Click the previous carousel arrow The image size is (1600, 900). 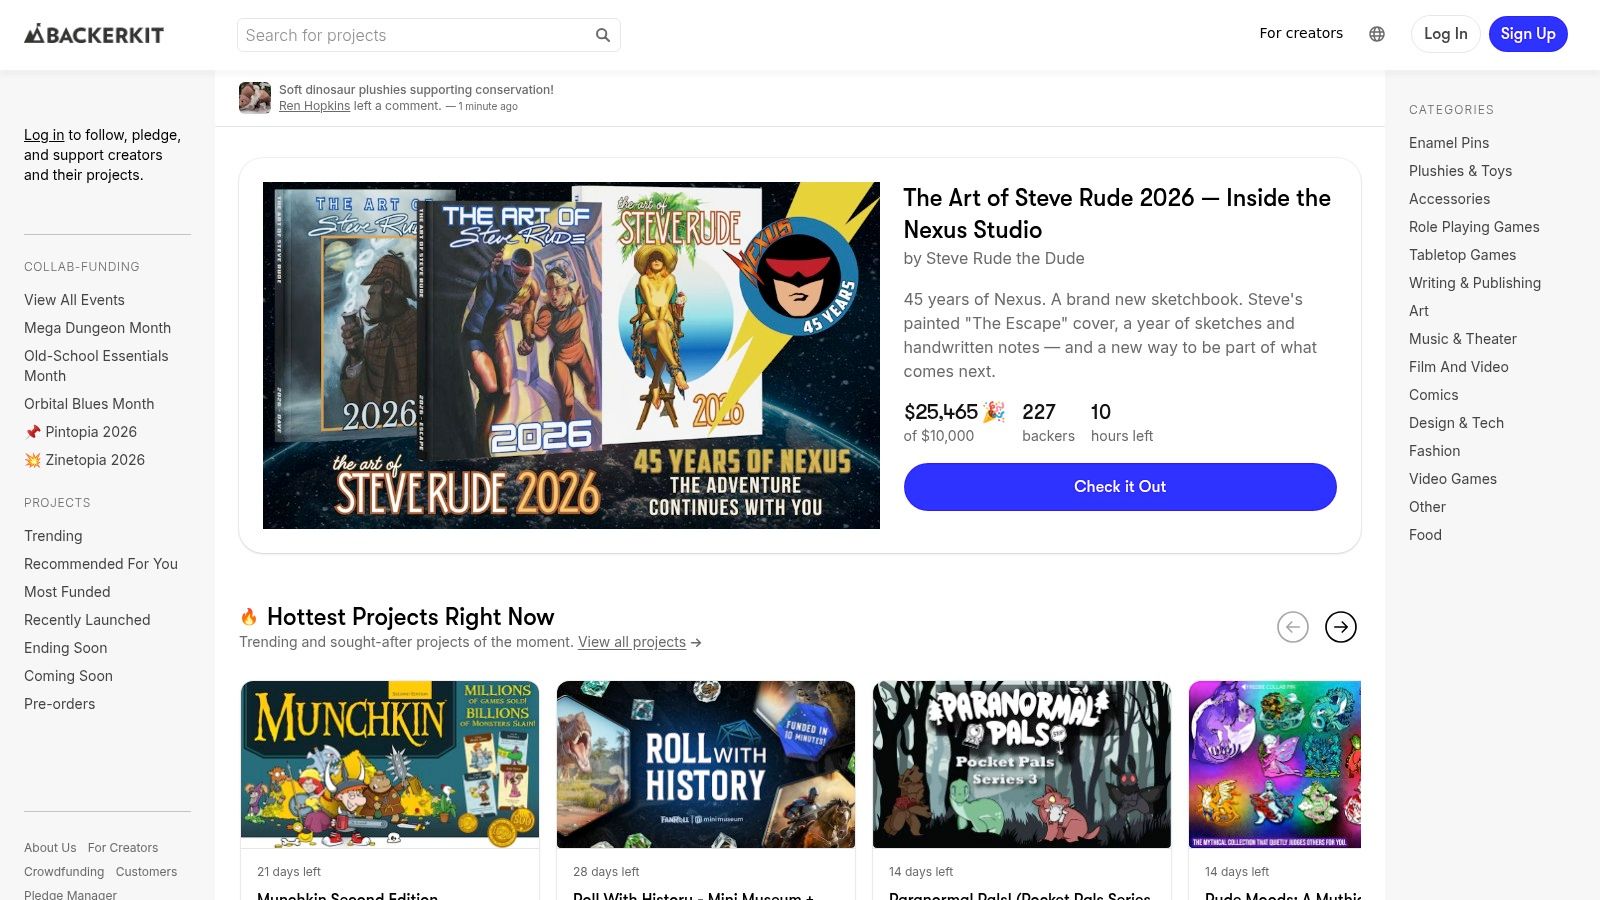pos(1292,627)
